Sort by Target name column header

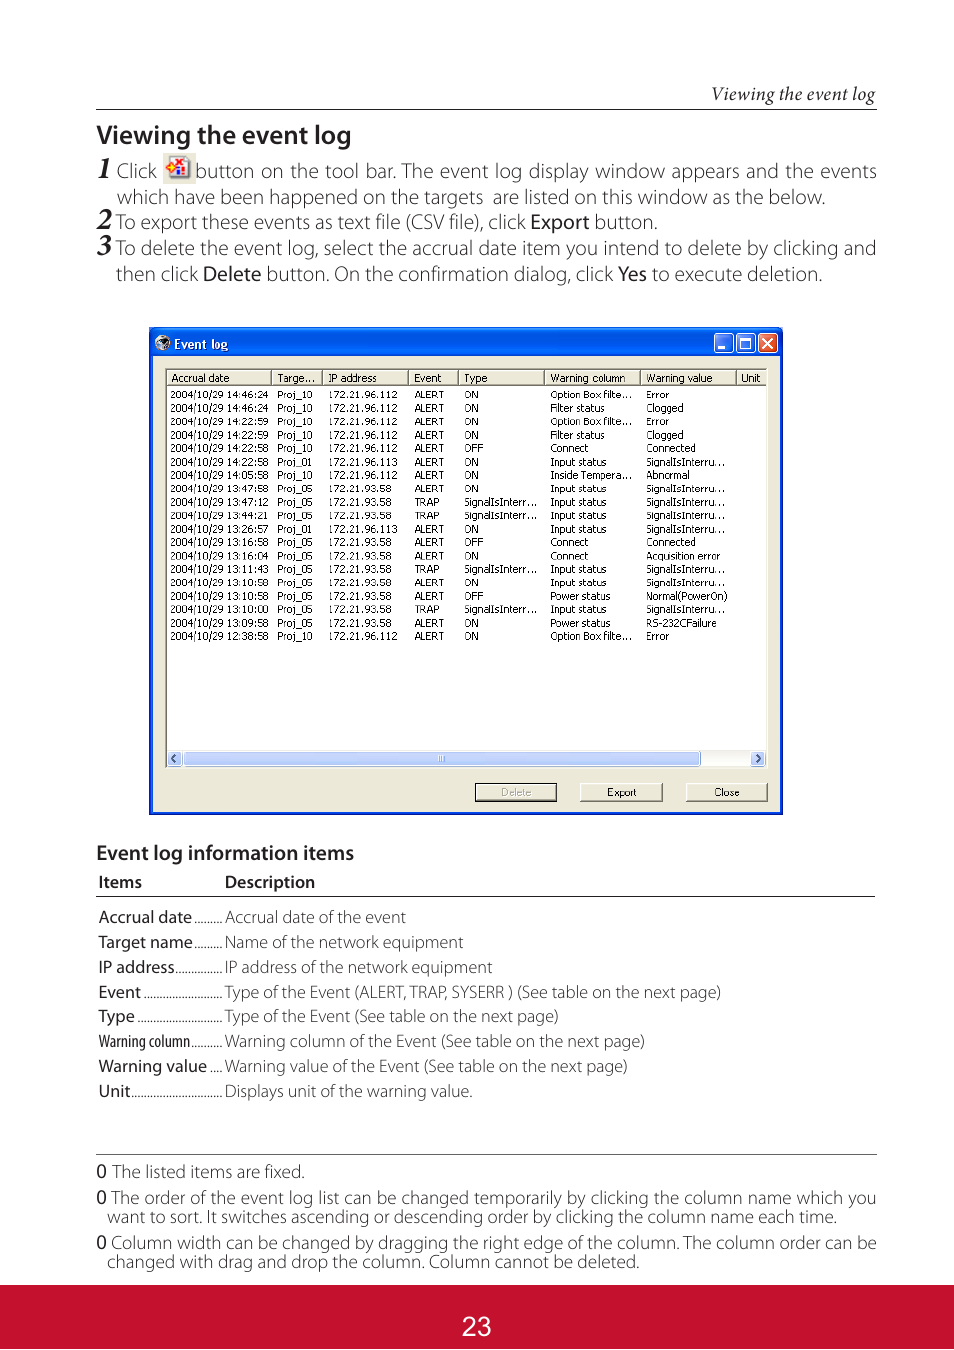(297, 378)
